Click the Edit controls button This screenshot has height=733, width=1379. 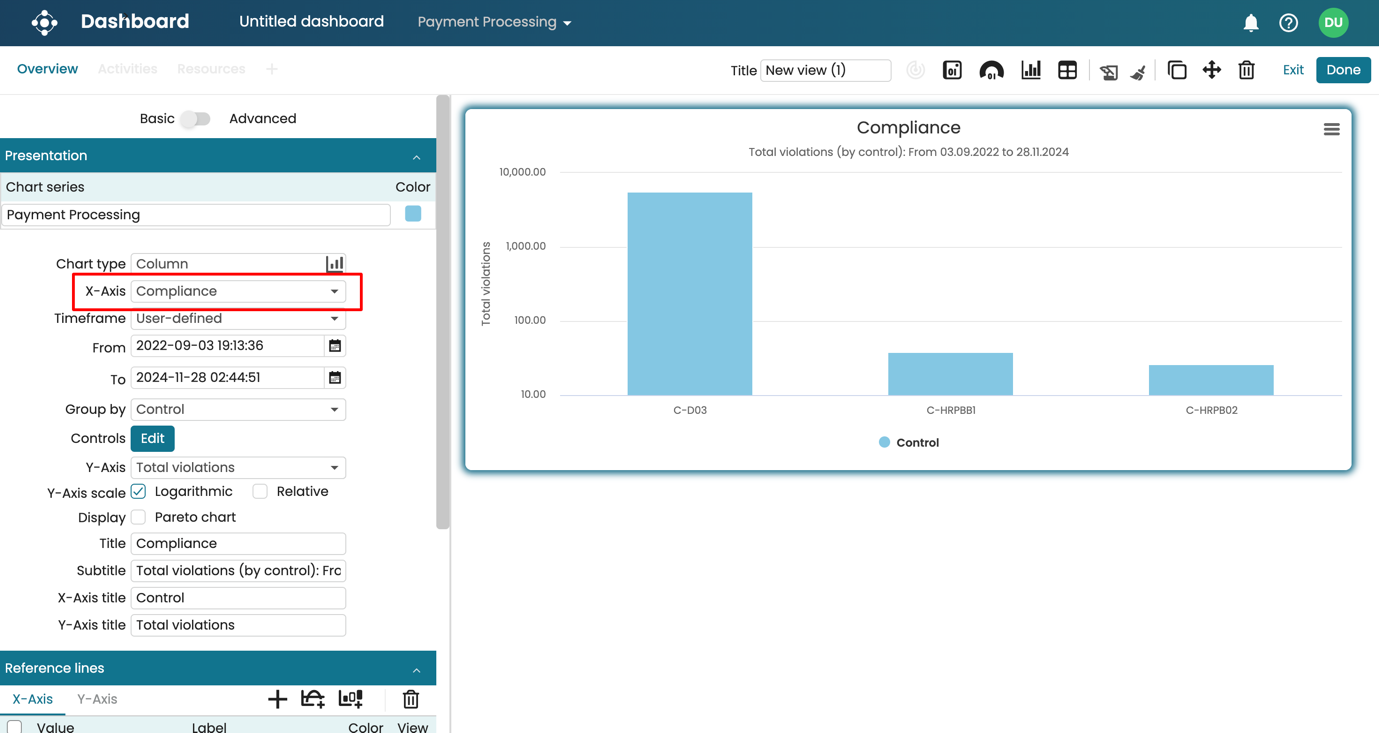(152, 439)
